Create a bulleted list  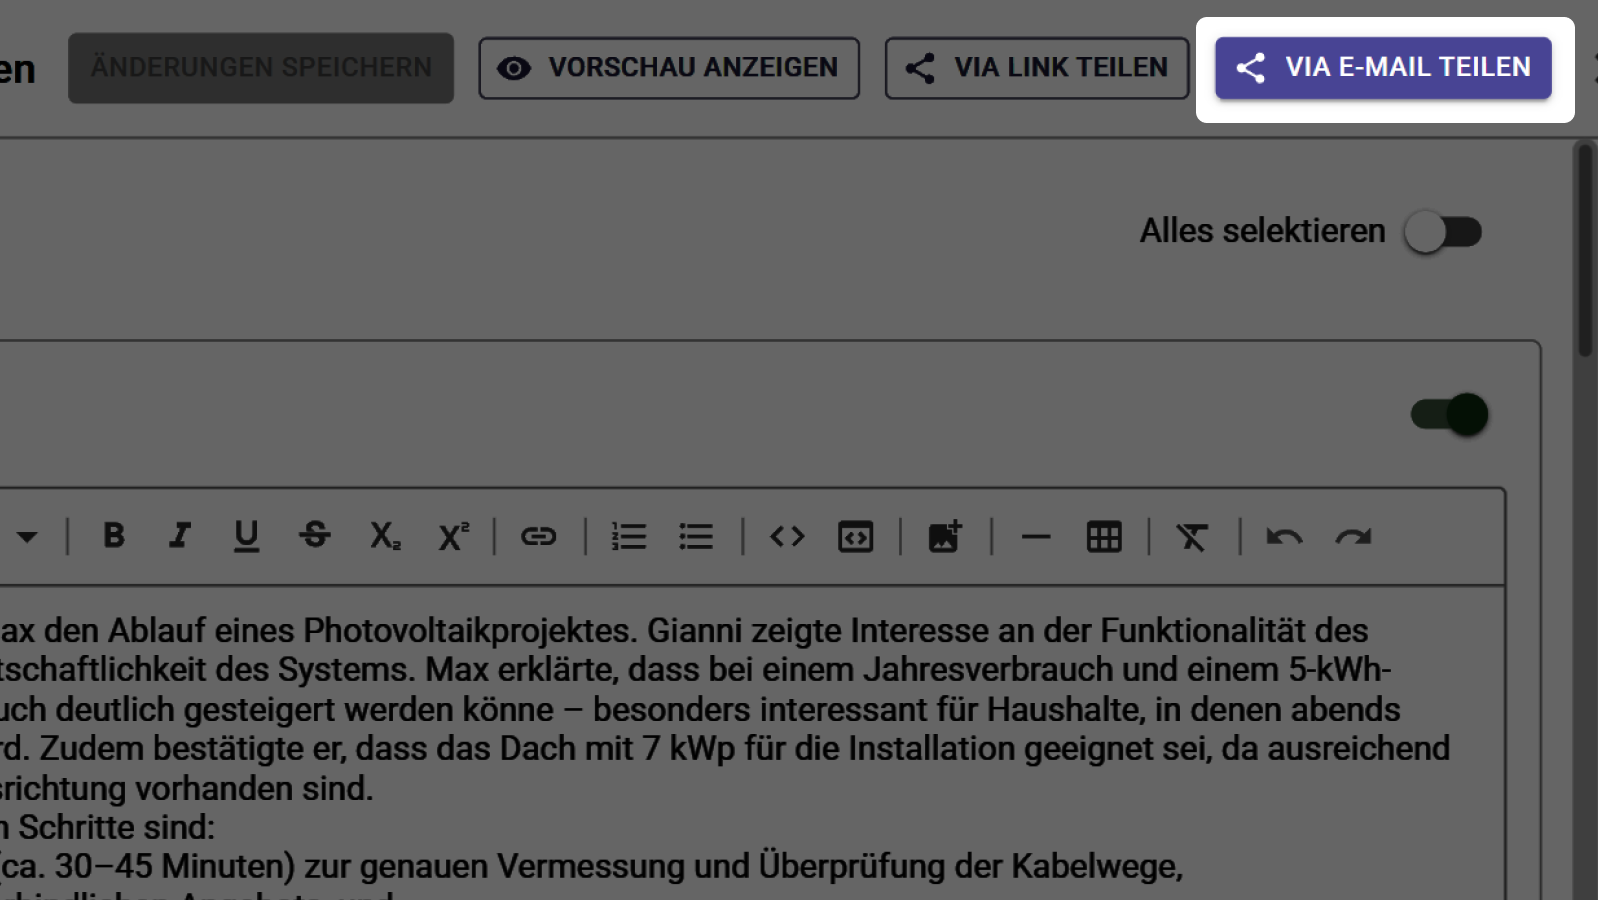point(696,537)
